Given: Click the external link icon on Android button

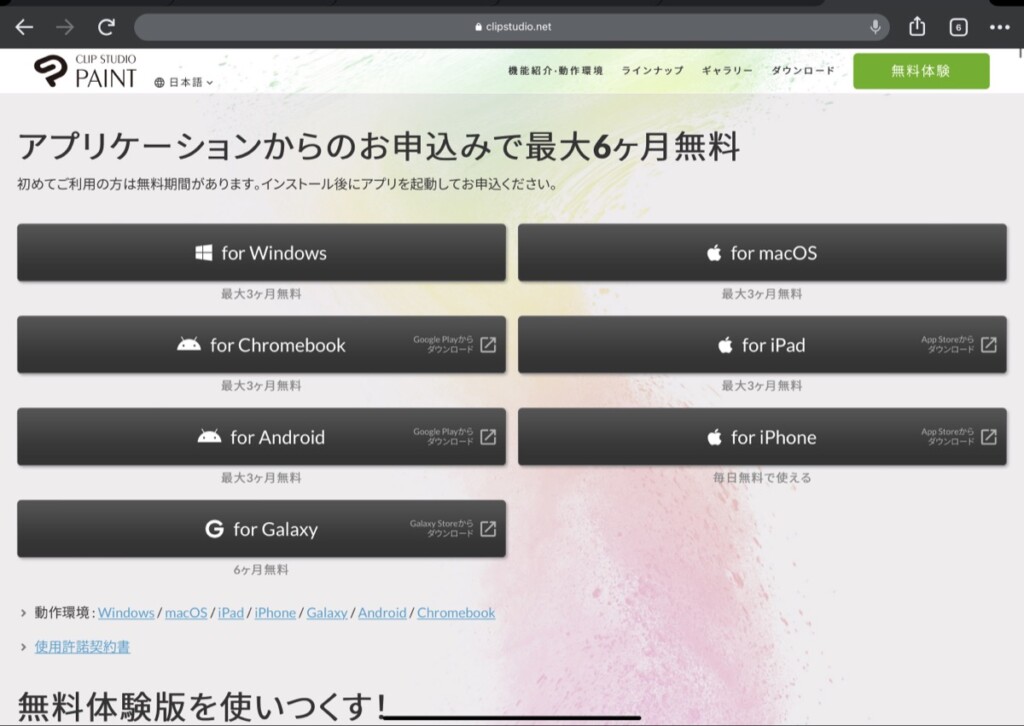Looking at the screenshot, I should (488, 437).
